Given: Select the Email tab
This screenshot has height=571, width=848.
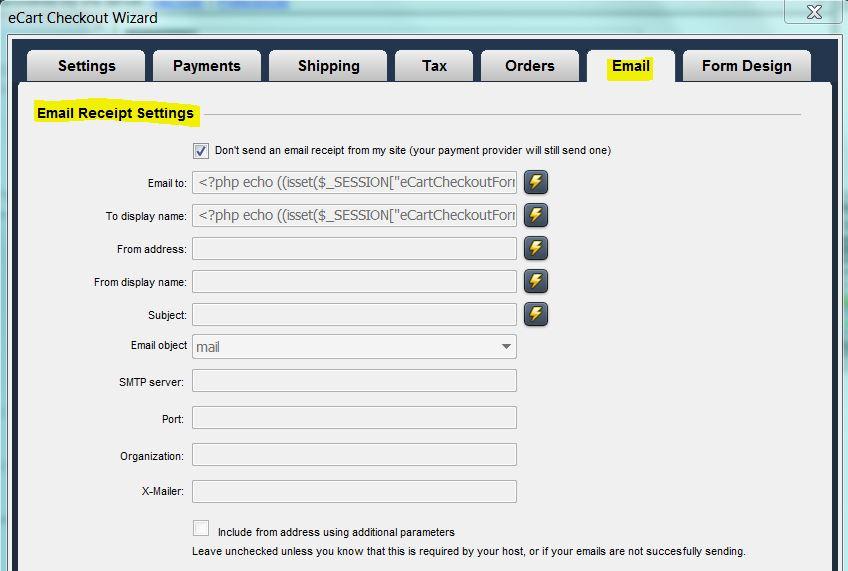Looking at the screenshot, I should pyautogui.click(x=631, y=66).
